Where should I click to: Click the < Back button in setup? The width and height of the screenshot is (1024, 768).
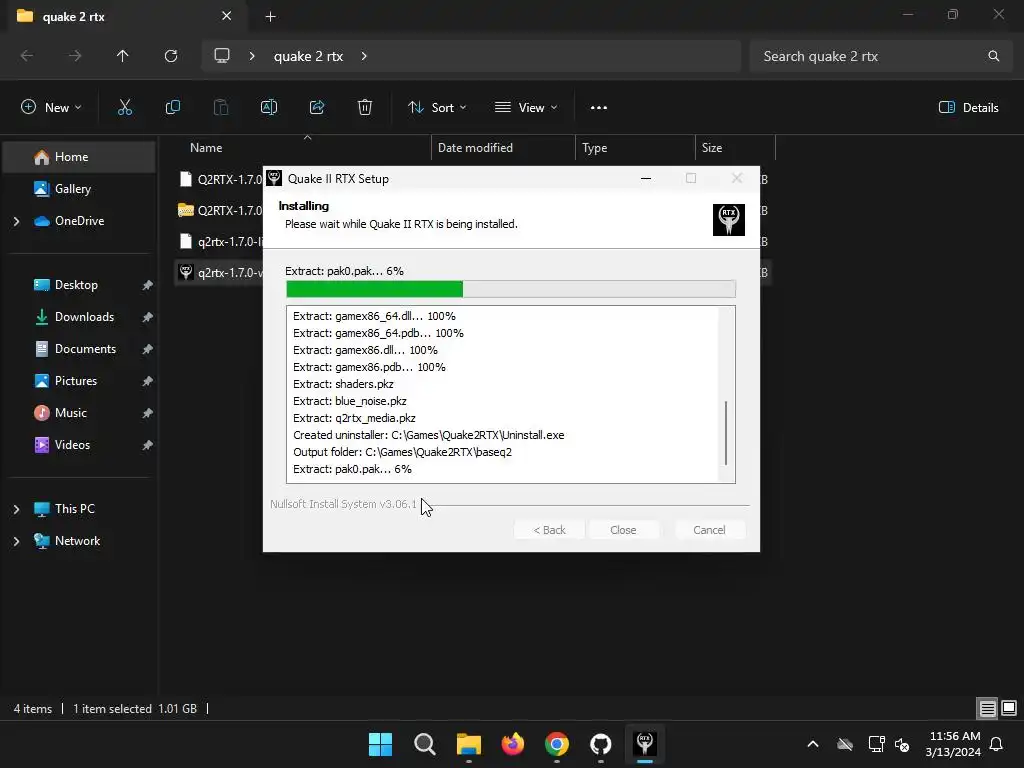pos(549,530)
